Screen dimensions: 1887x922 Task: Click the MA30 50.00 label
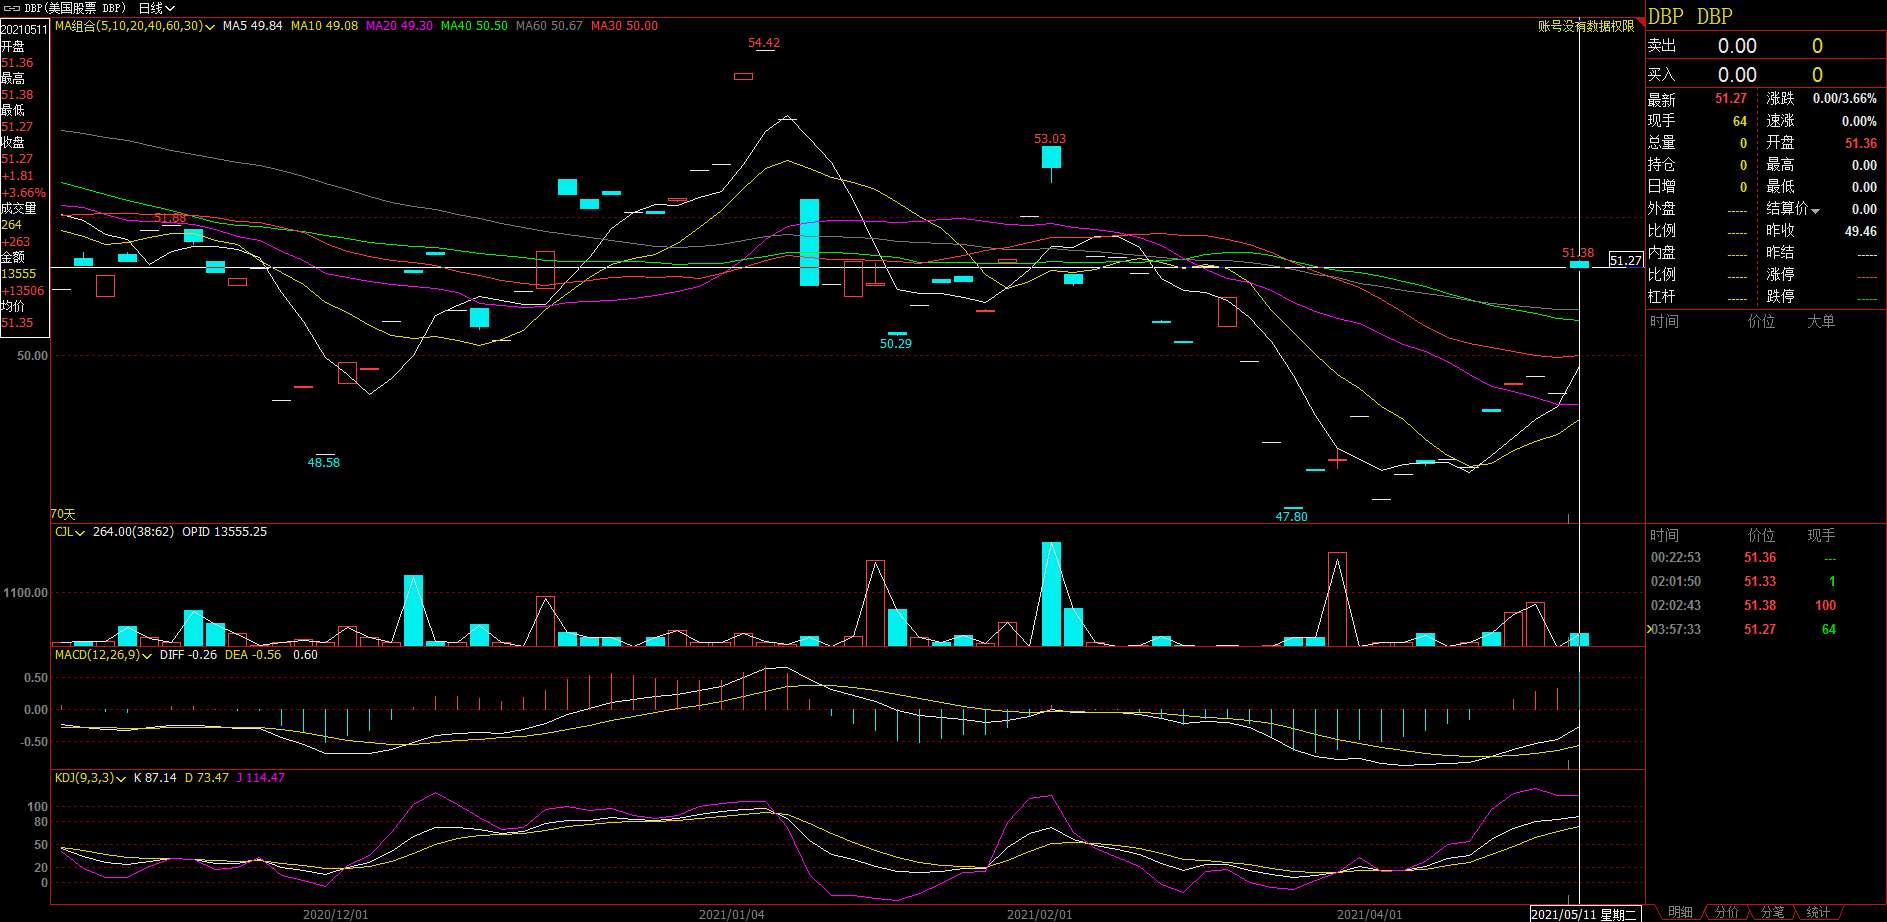click(x=624, y=26)
